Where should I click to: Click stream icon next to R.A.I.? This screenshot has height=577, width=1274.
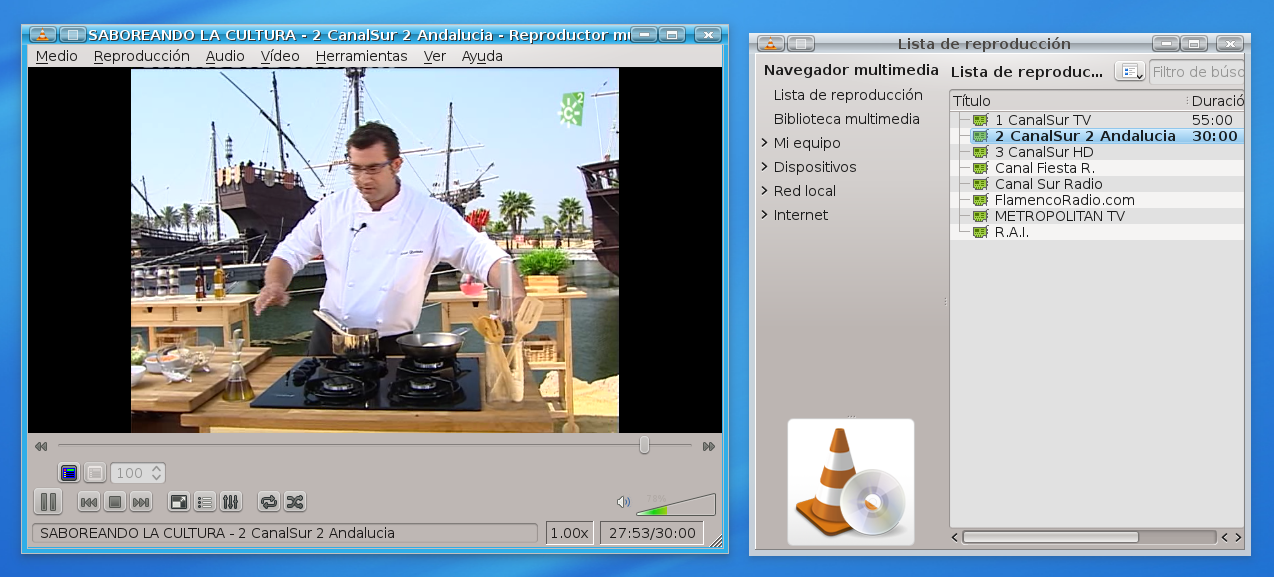click(980, 232)
